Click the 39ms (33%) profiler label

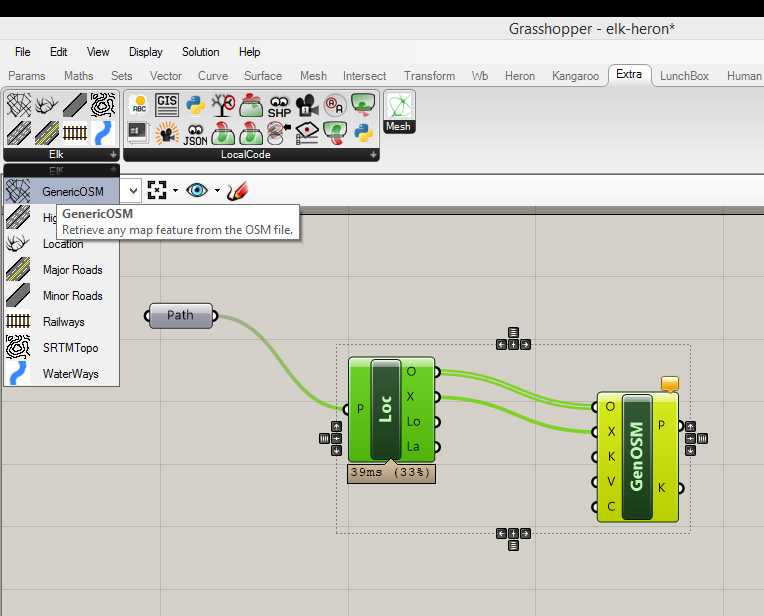391,473
